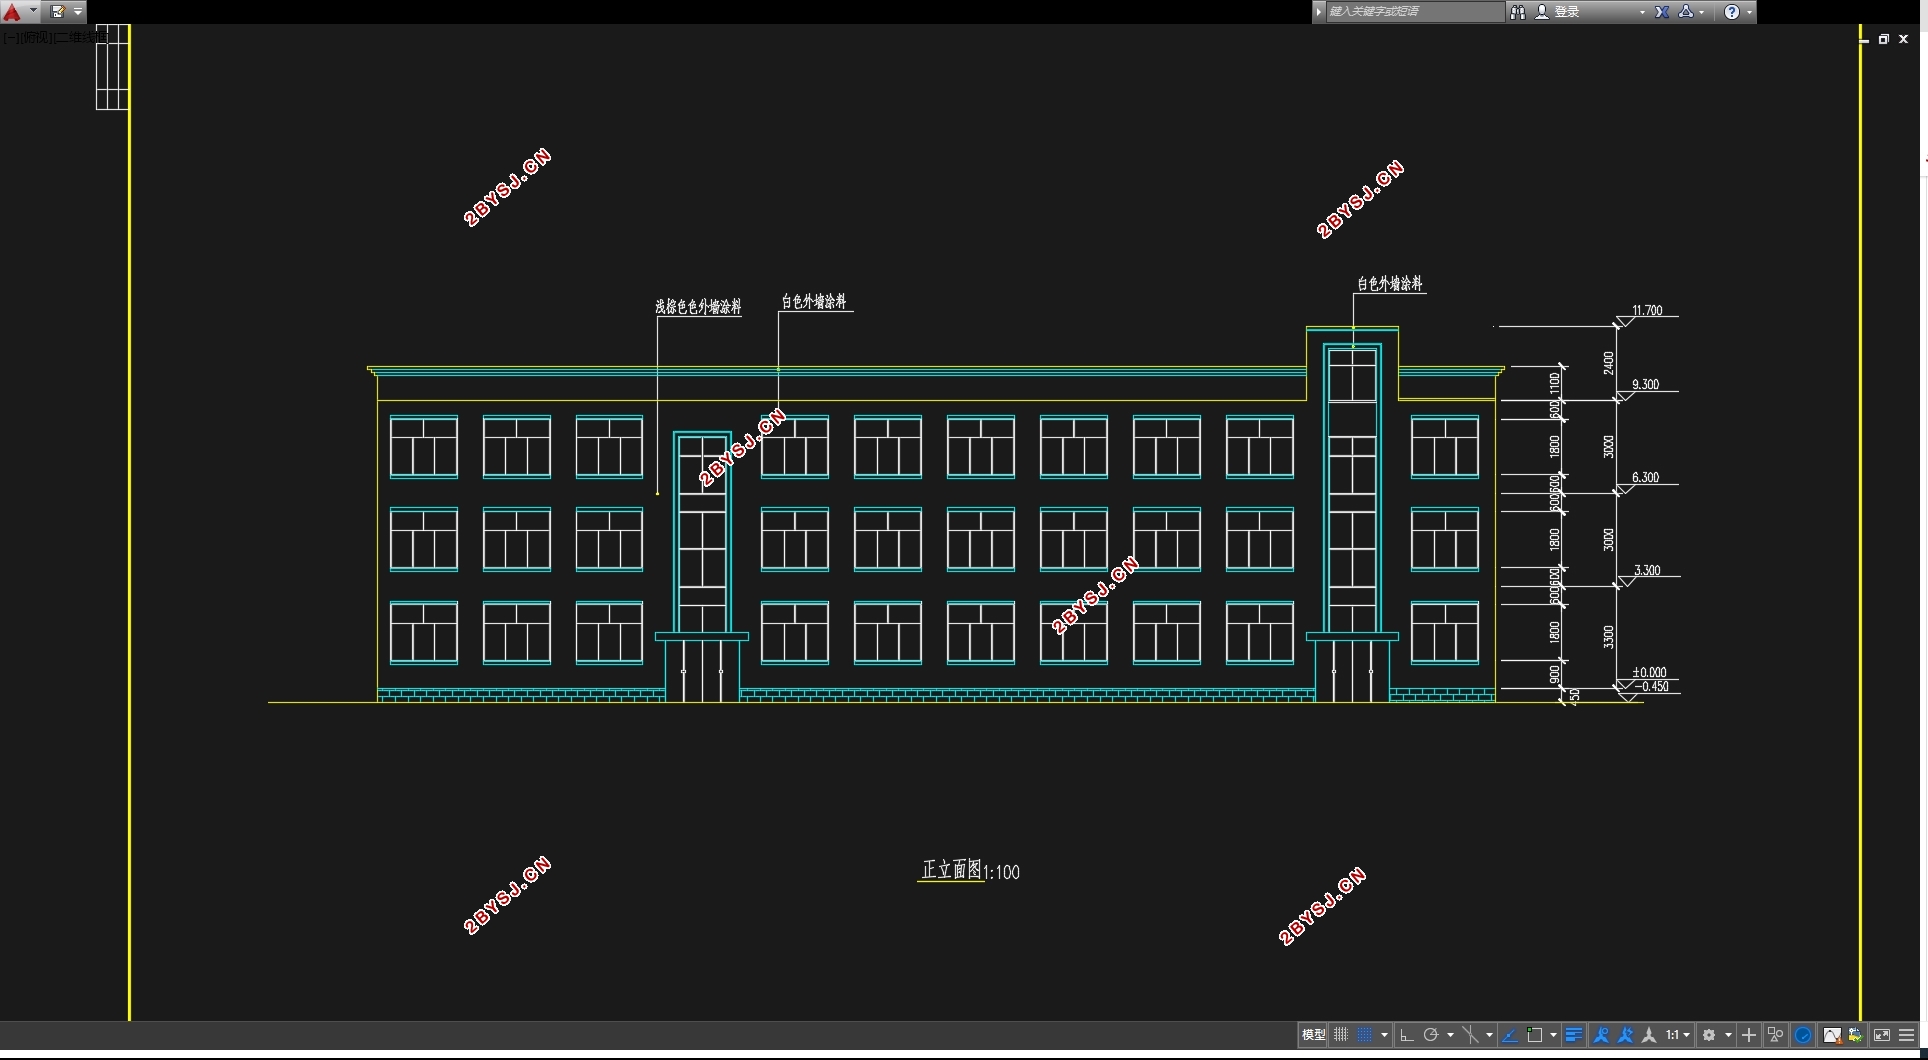Viewport: 1928px width, 1060px height.
Task: Expand object snap options dropdown
Action: tap(1553, 1035)
